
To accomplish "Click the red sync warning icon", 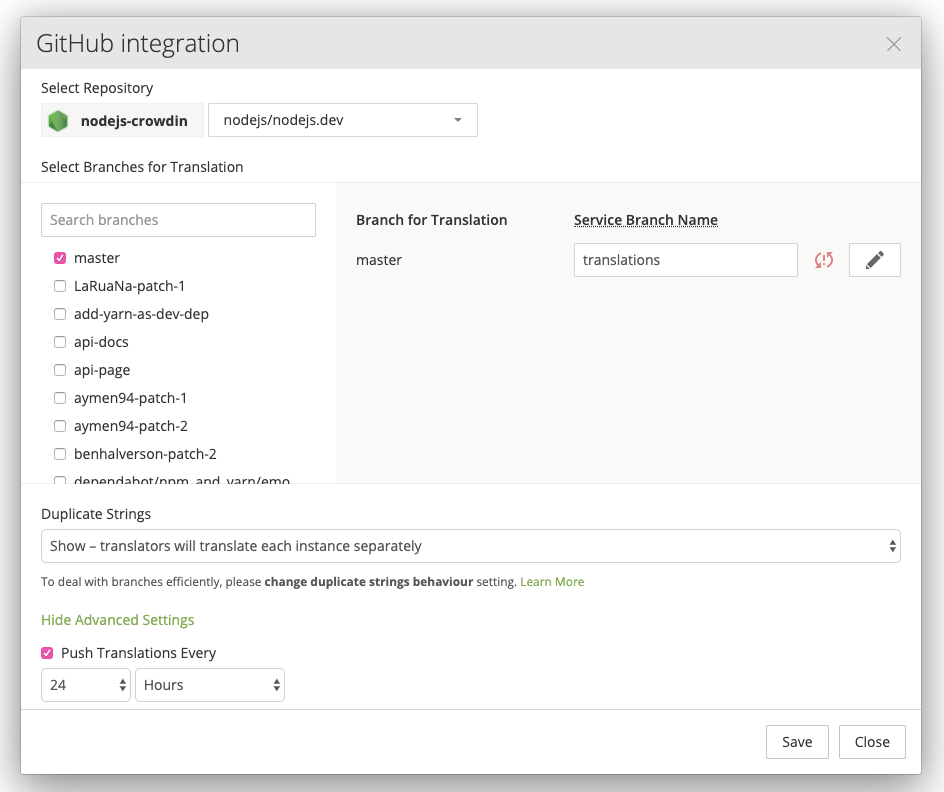I will (824, 260).
